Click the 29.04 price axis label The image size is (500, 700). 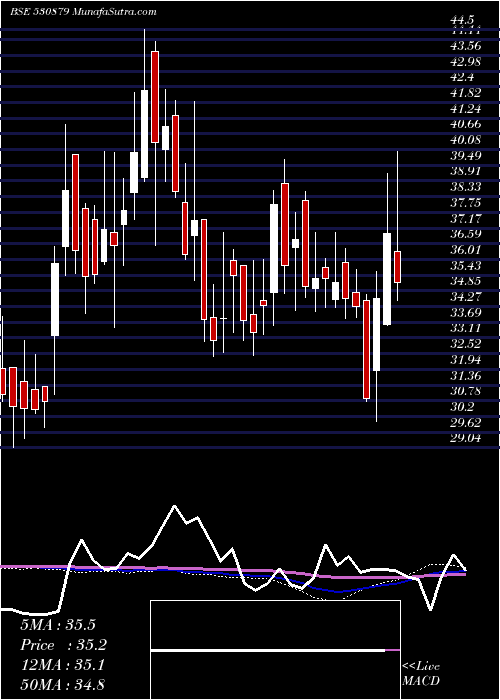(465, 438)
